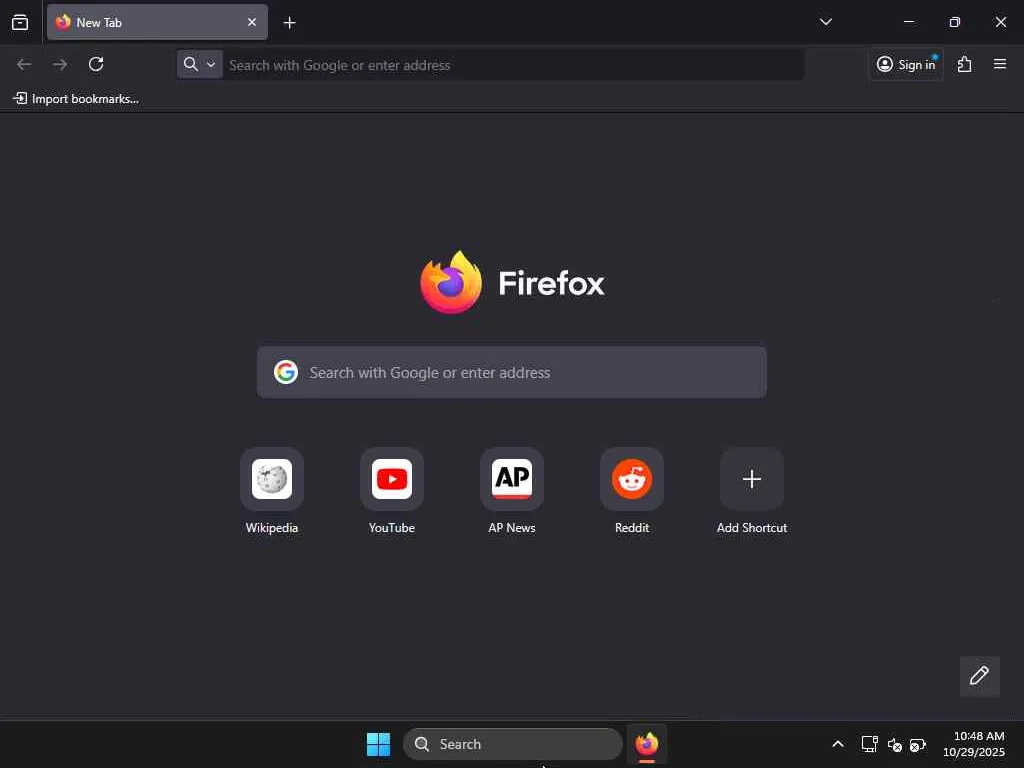
Task: Minimize the Firefox window
Action: tap(908, 22)
